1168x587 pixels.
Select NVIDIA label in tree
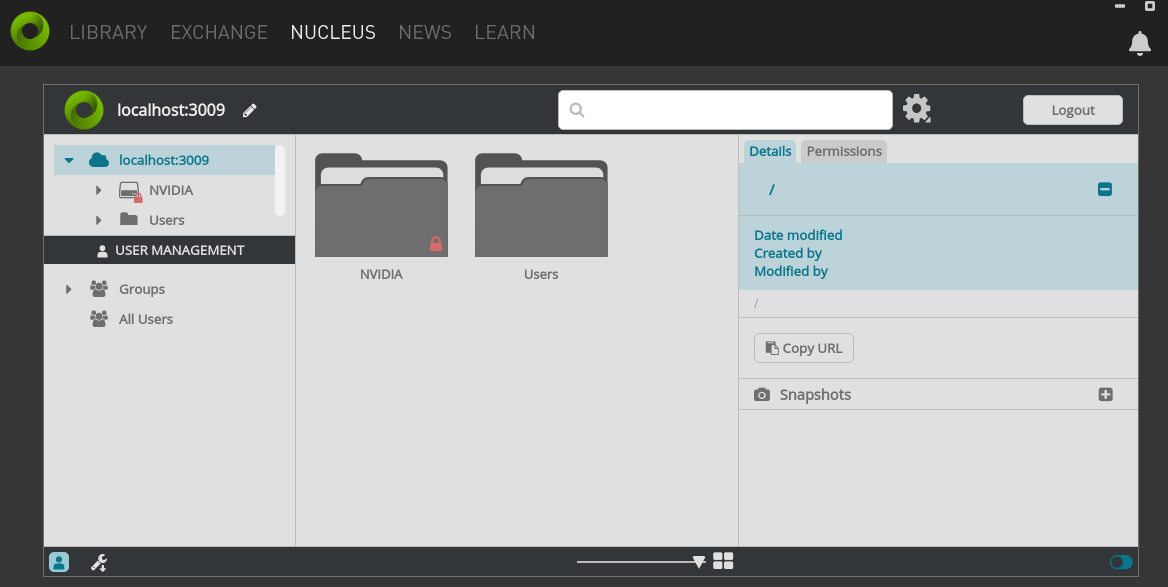click(171, 190)
